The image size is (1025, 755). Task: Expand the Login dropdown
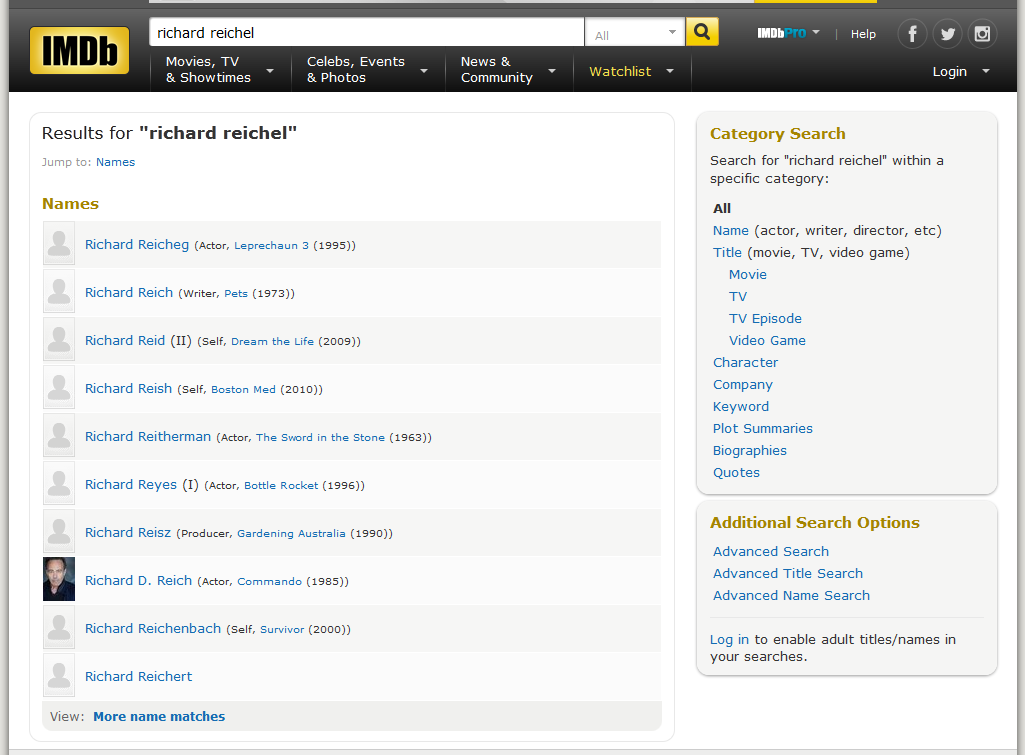point(961,71)
